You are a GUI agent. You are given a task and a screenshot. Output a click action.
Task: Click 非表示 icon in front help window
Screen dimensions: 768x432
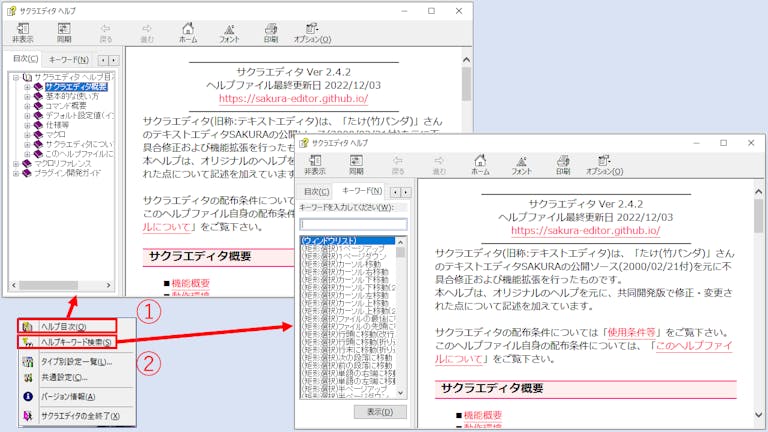point(315,165)
